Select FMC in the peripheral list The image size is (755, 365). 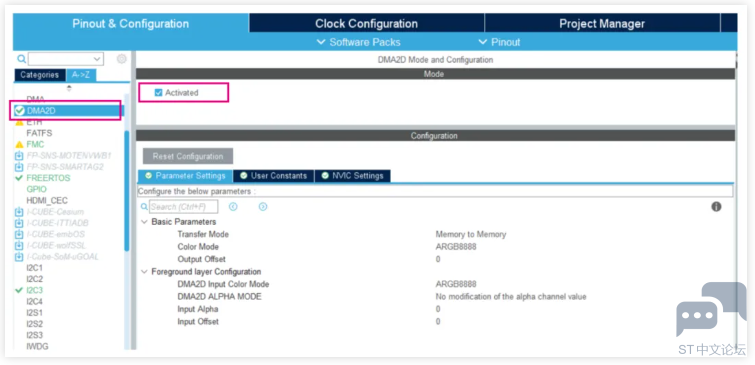pyautogui.click(x=35, y=144)
